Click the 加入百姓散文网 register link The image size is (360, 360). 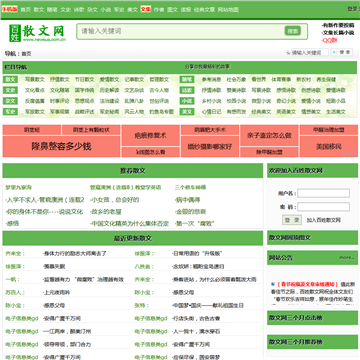click(324, 220)
